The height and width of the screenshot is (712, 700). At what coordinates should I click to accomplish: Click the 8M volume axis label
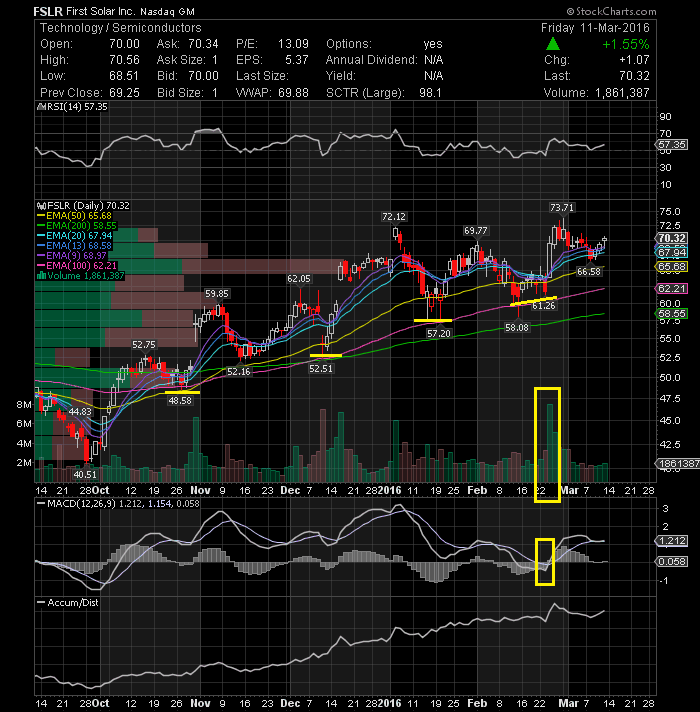coord(24,405)
